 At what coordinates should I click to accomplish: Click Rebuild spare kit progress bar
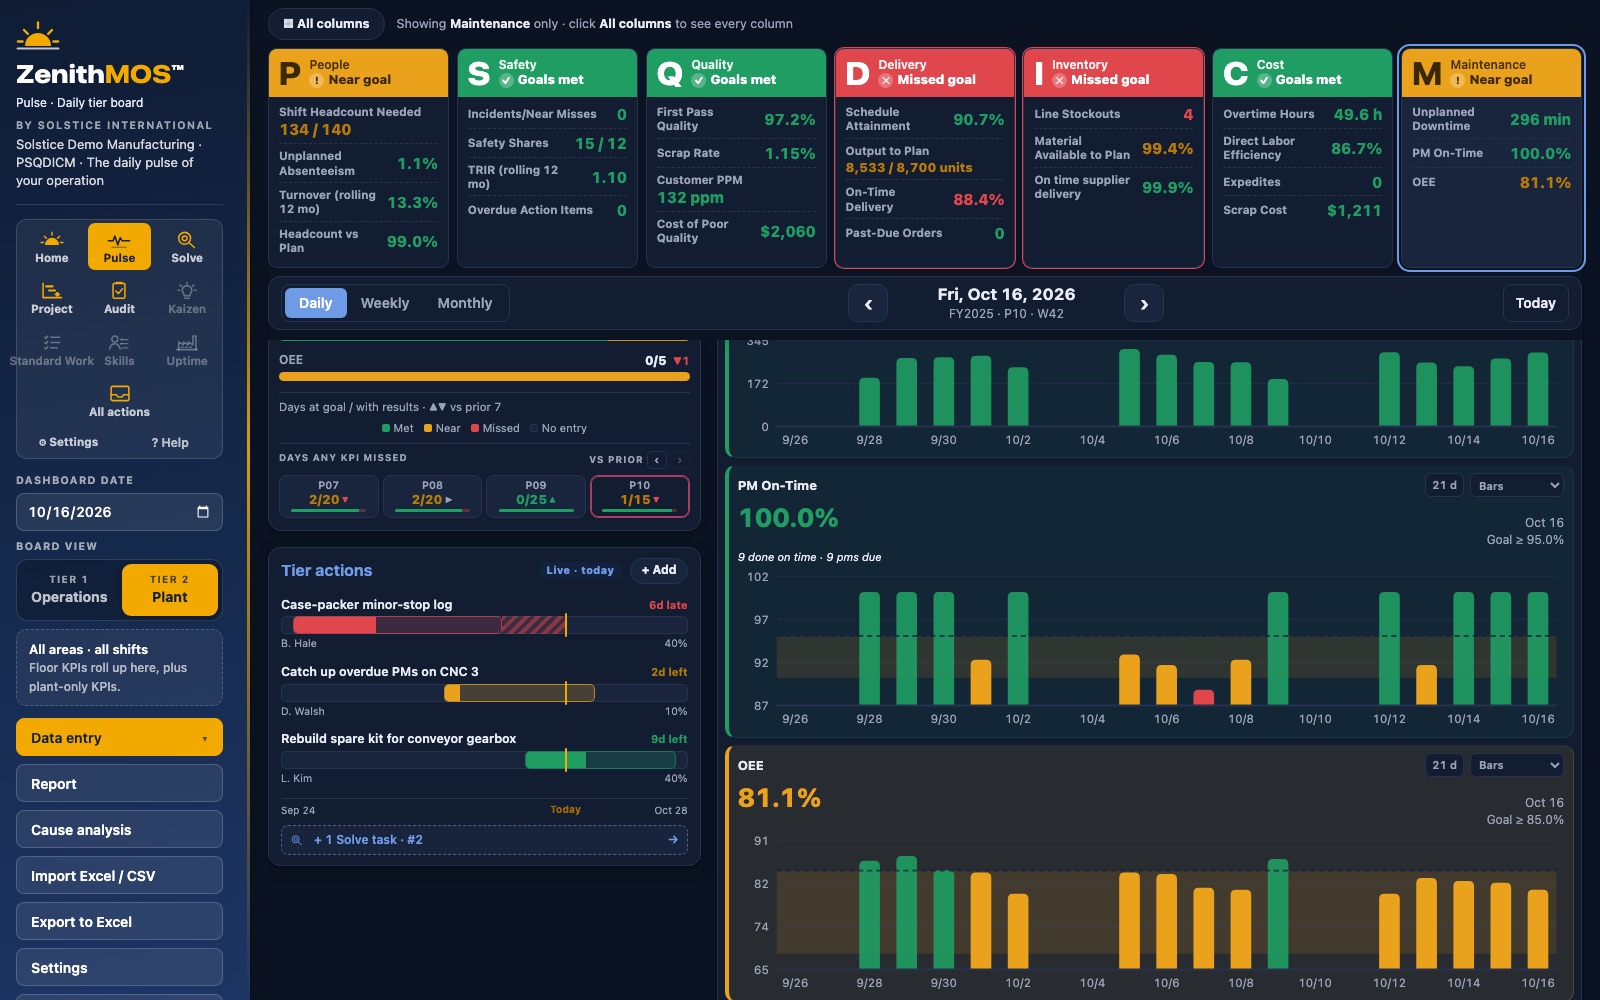click(484, 760)
